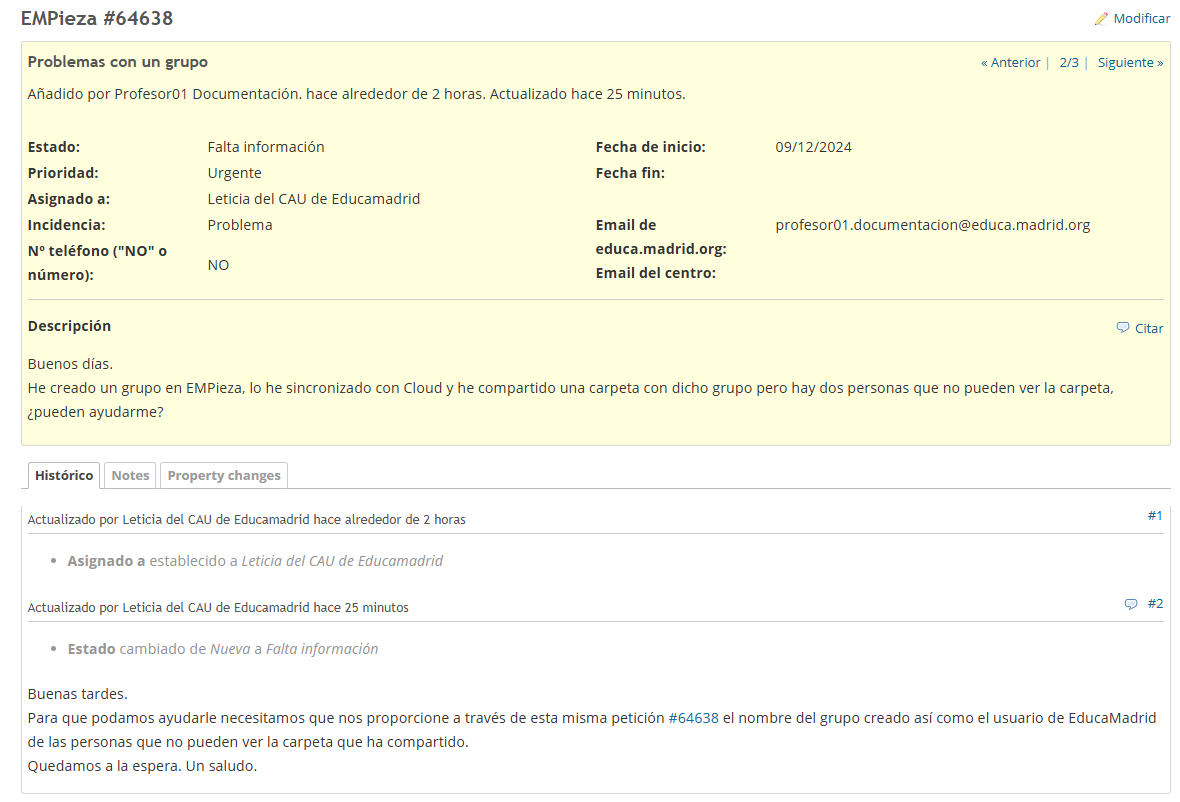Screen dimensions: 1180x802
Task: Navigate to the next issue via Siguiente »
Action: (1130, 63)
